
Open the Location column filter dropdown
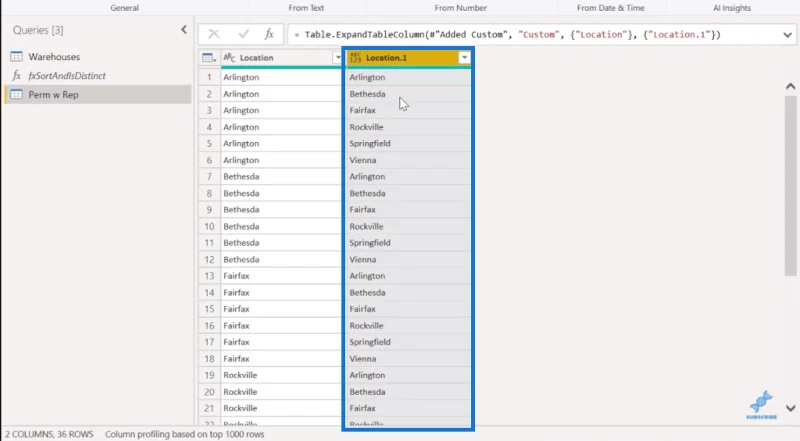point(337,58)
